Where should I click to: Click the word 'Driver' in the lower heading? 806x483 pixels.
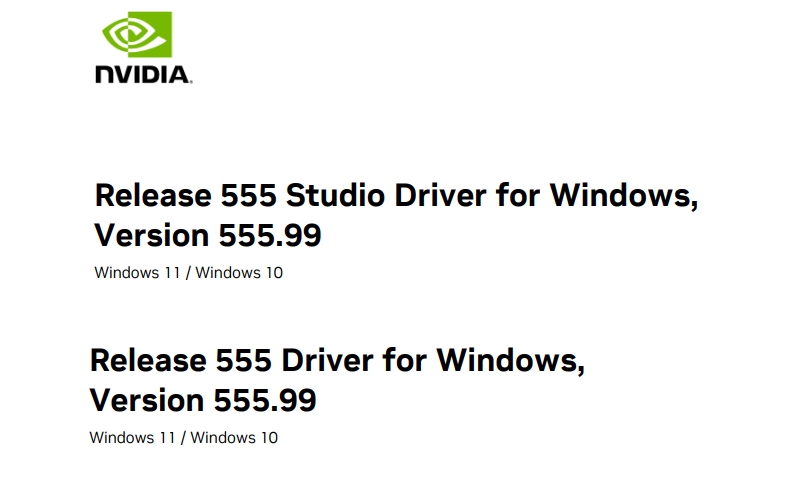327,360
